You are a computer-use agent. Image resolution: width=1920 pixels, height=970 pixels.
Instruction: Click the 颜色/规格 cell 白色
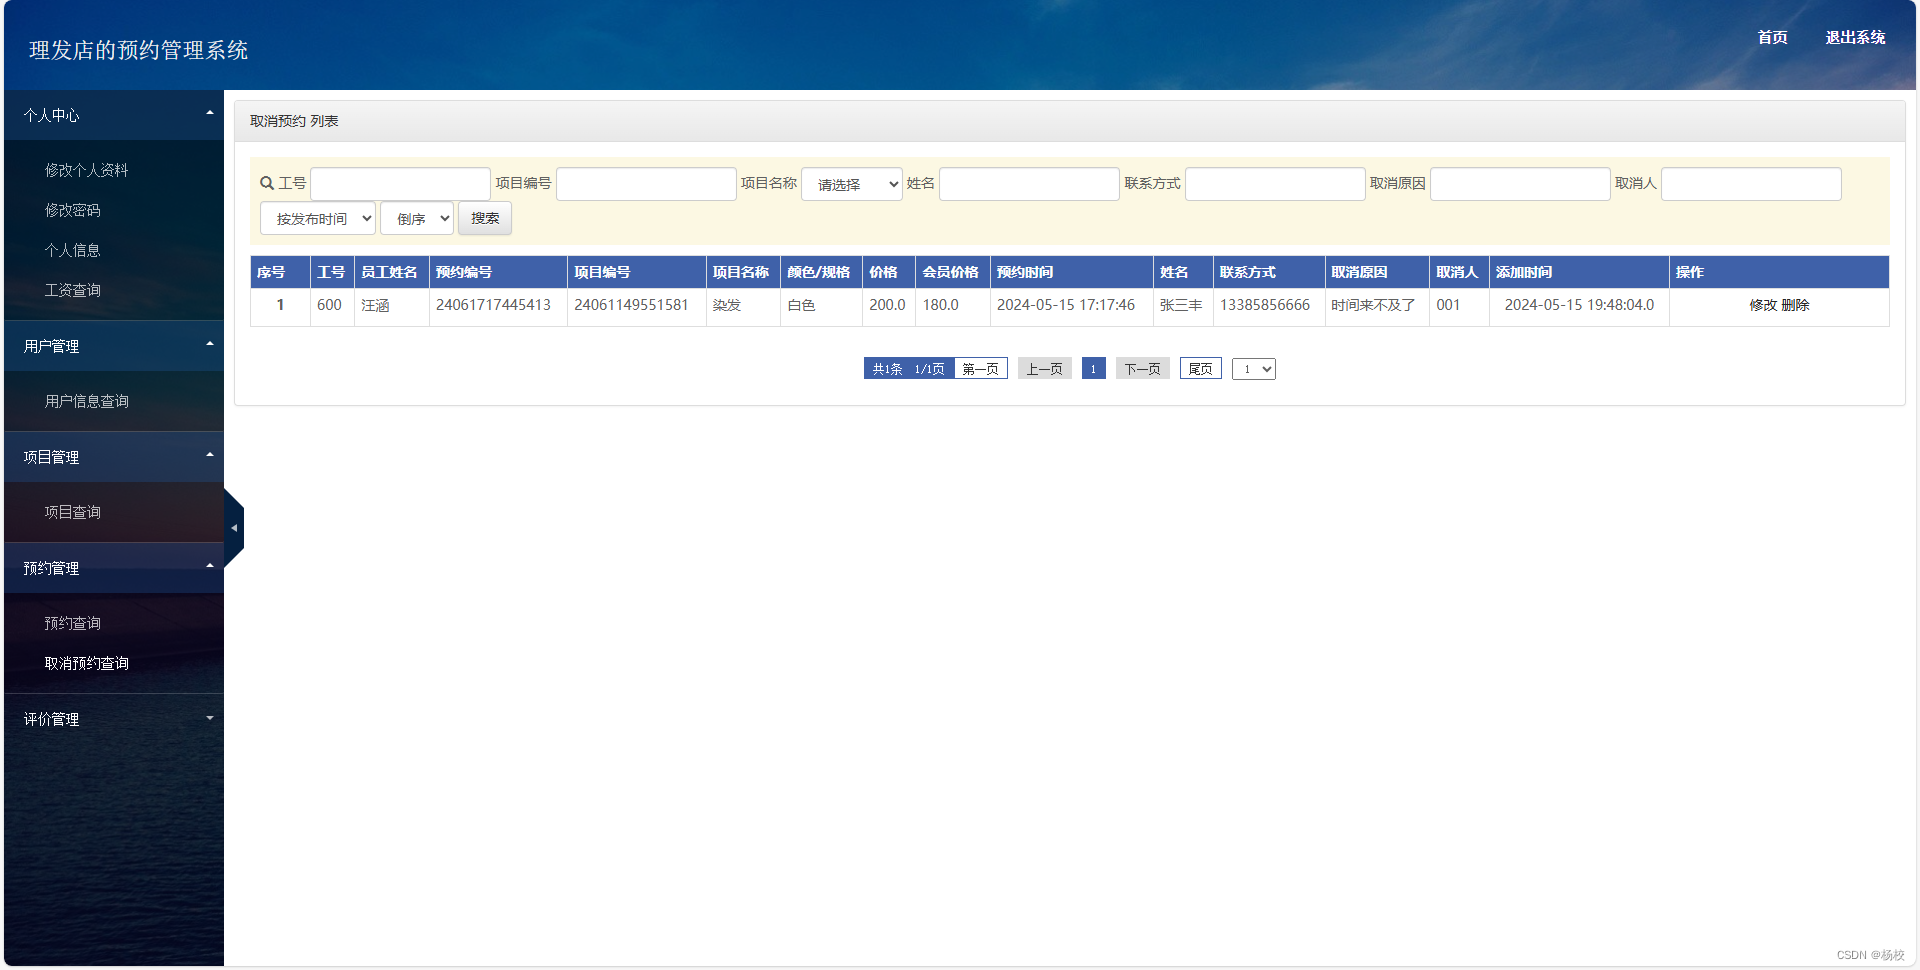coord(801,305)
